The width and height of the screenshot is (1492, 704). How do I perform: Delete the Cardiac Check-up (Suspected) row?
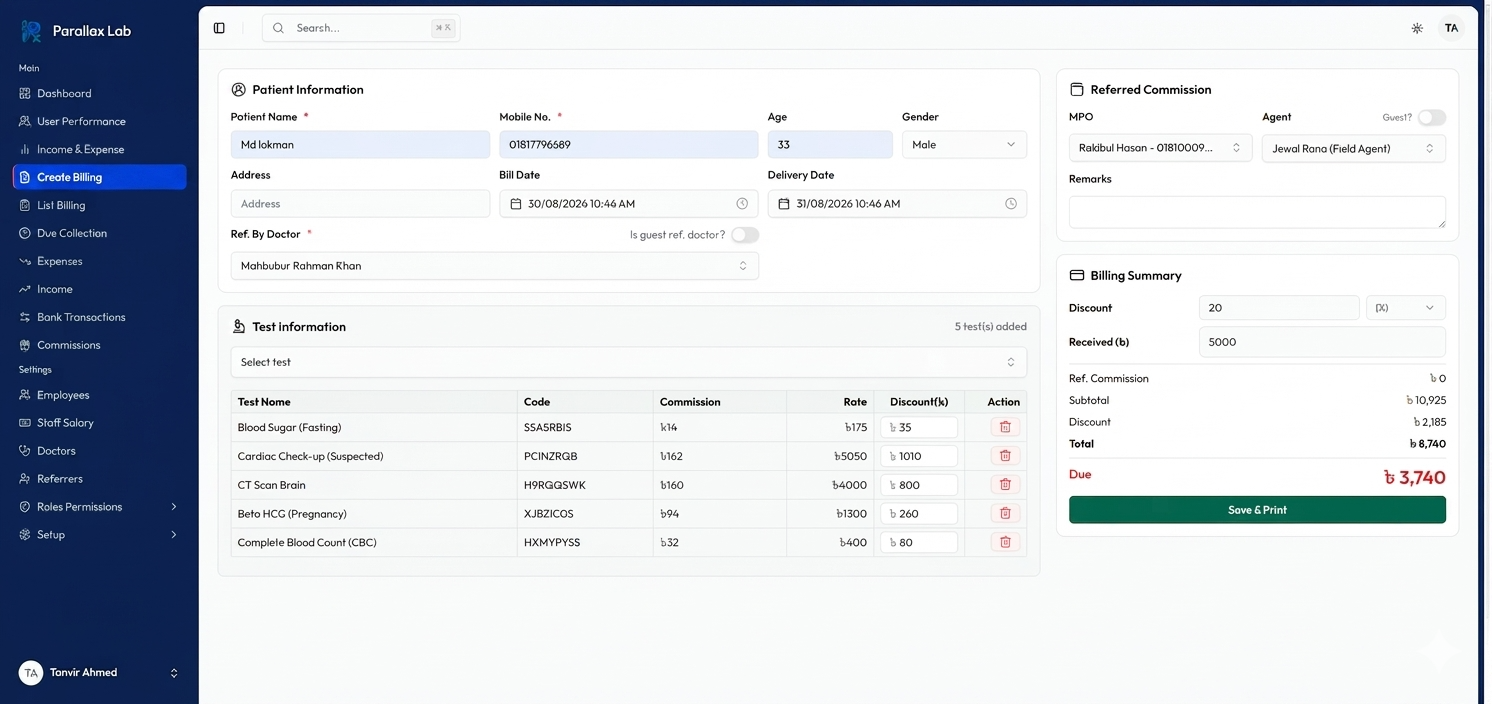(1005, 456)
